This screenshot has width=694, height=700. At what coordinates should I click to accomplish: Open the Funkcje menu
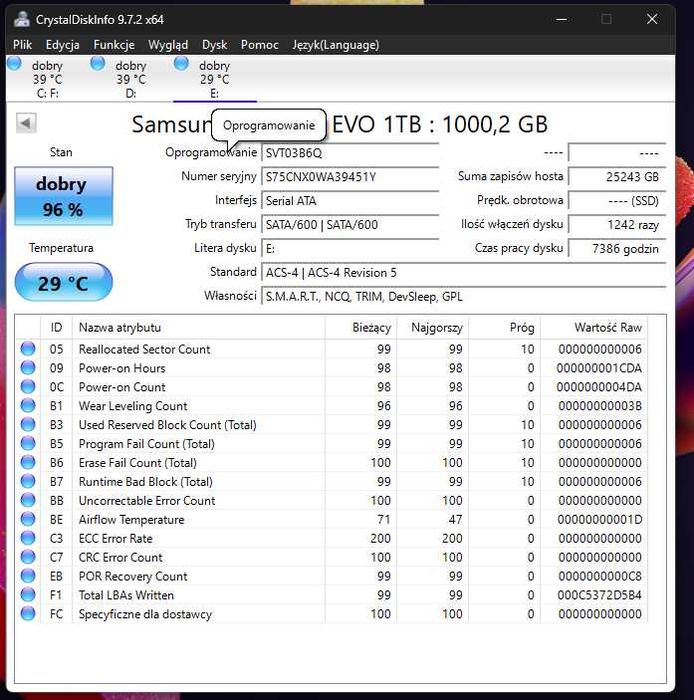[114, 45]
